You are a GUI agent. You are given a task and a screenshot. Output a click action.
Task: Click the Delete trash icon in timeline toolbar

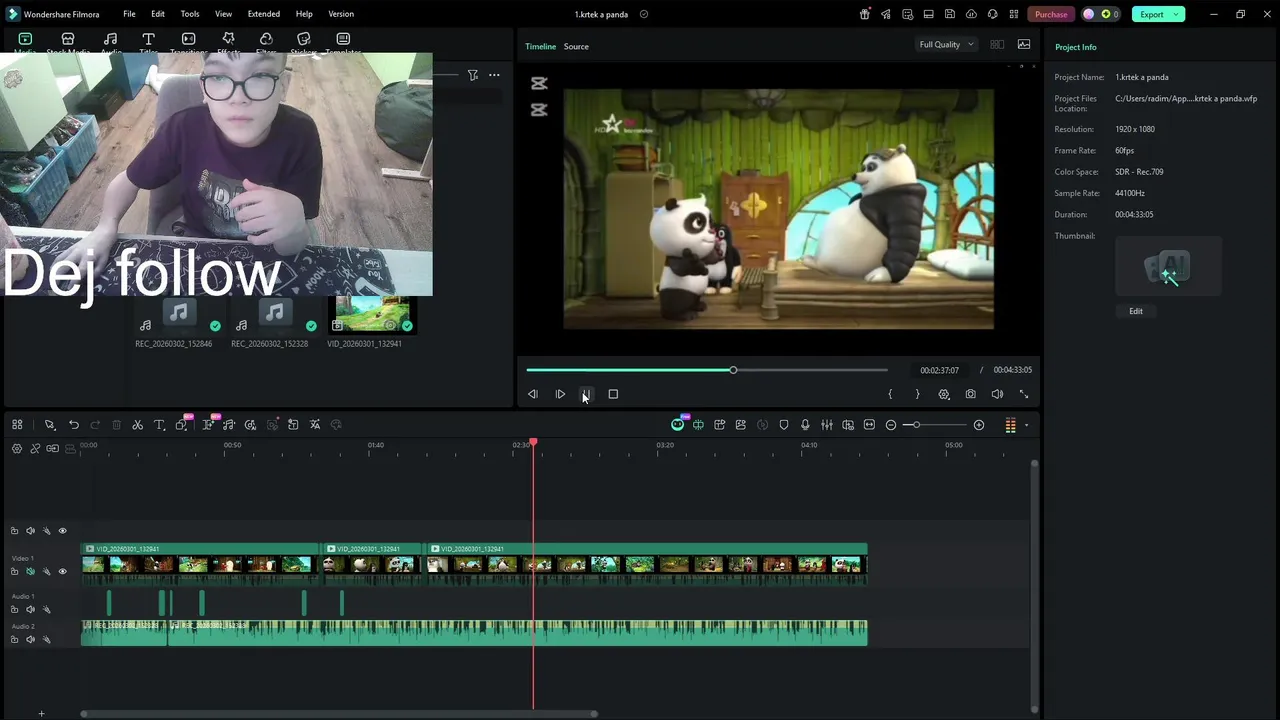tap(116, 425)
